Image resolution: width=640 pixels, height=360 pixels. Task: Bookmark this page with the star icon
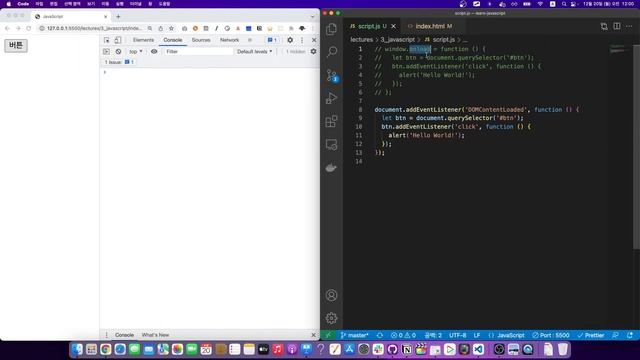pyautogui.click(x=171, y=28)
